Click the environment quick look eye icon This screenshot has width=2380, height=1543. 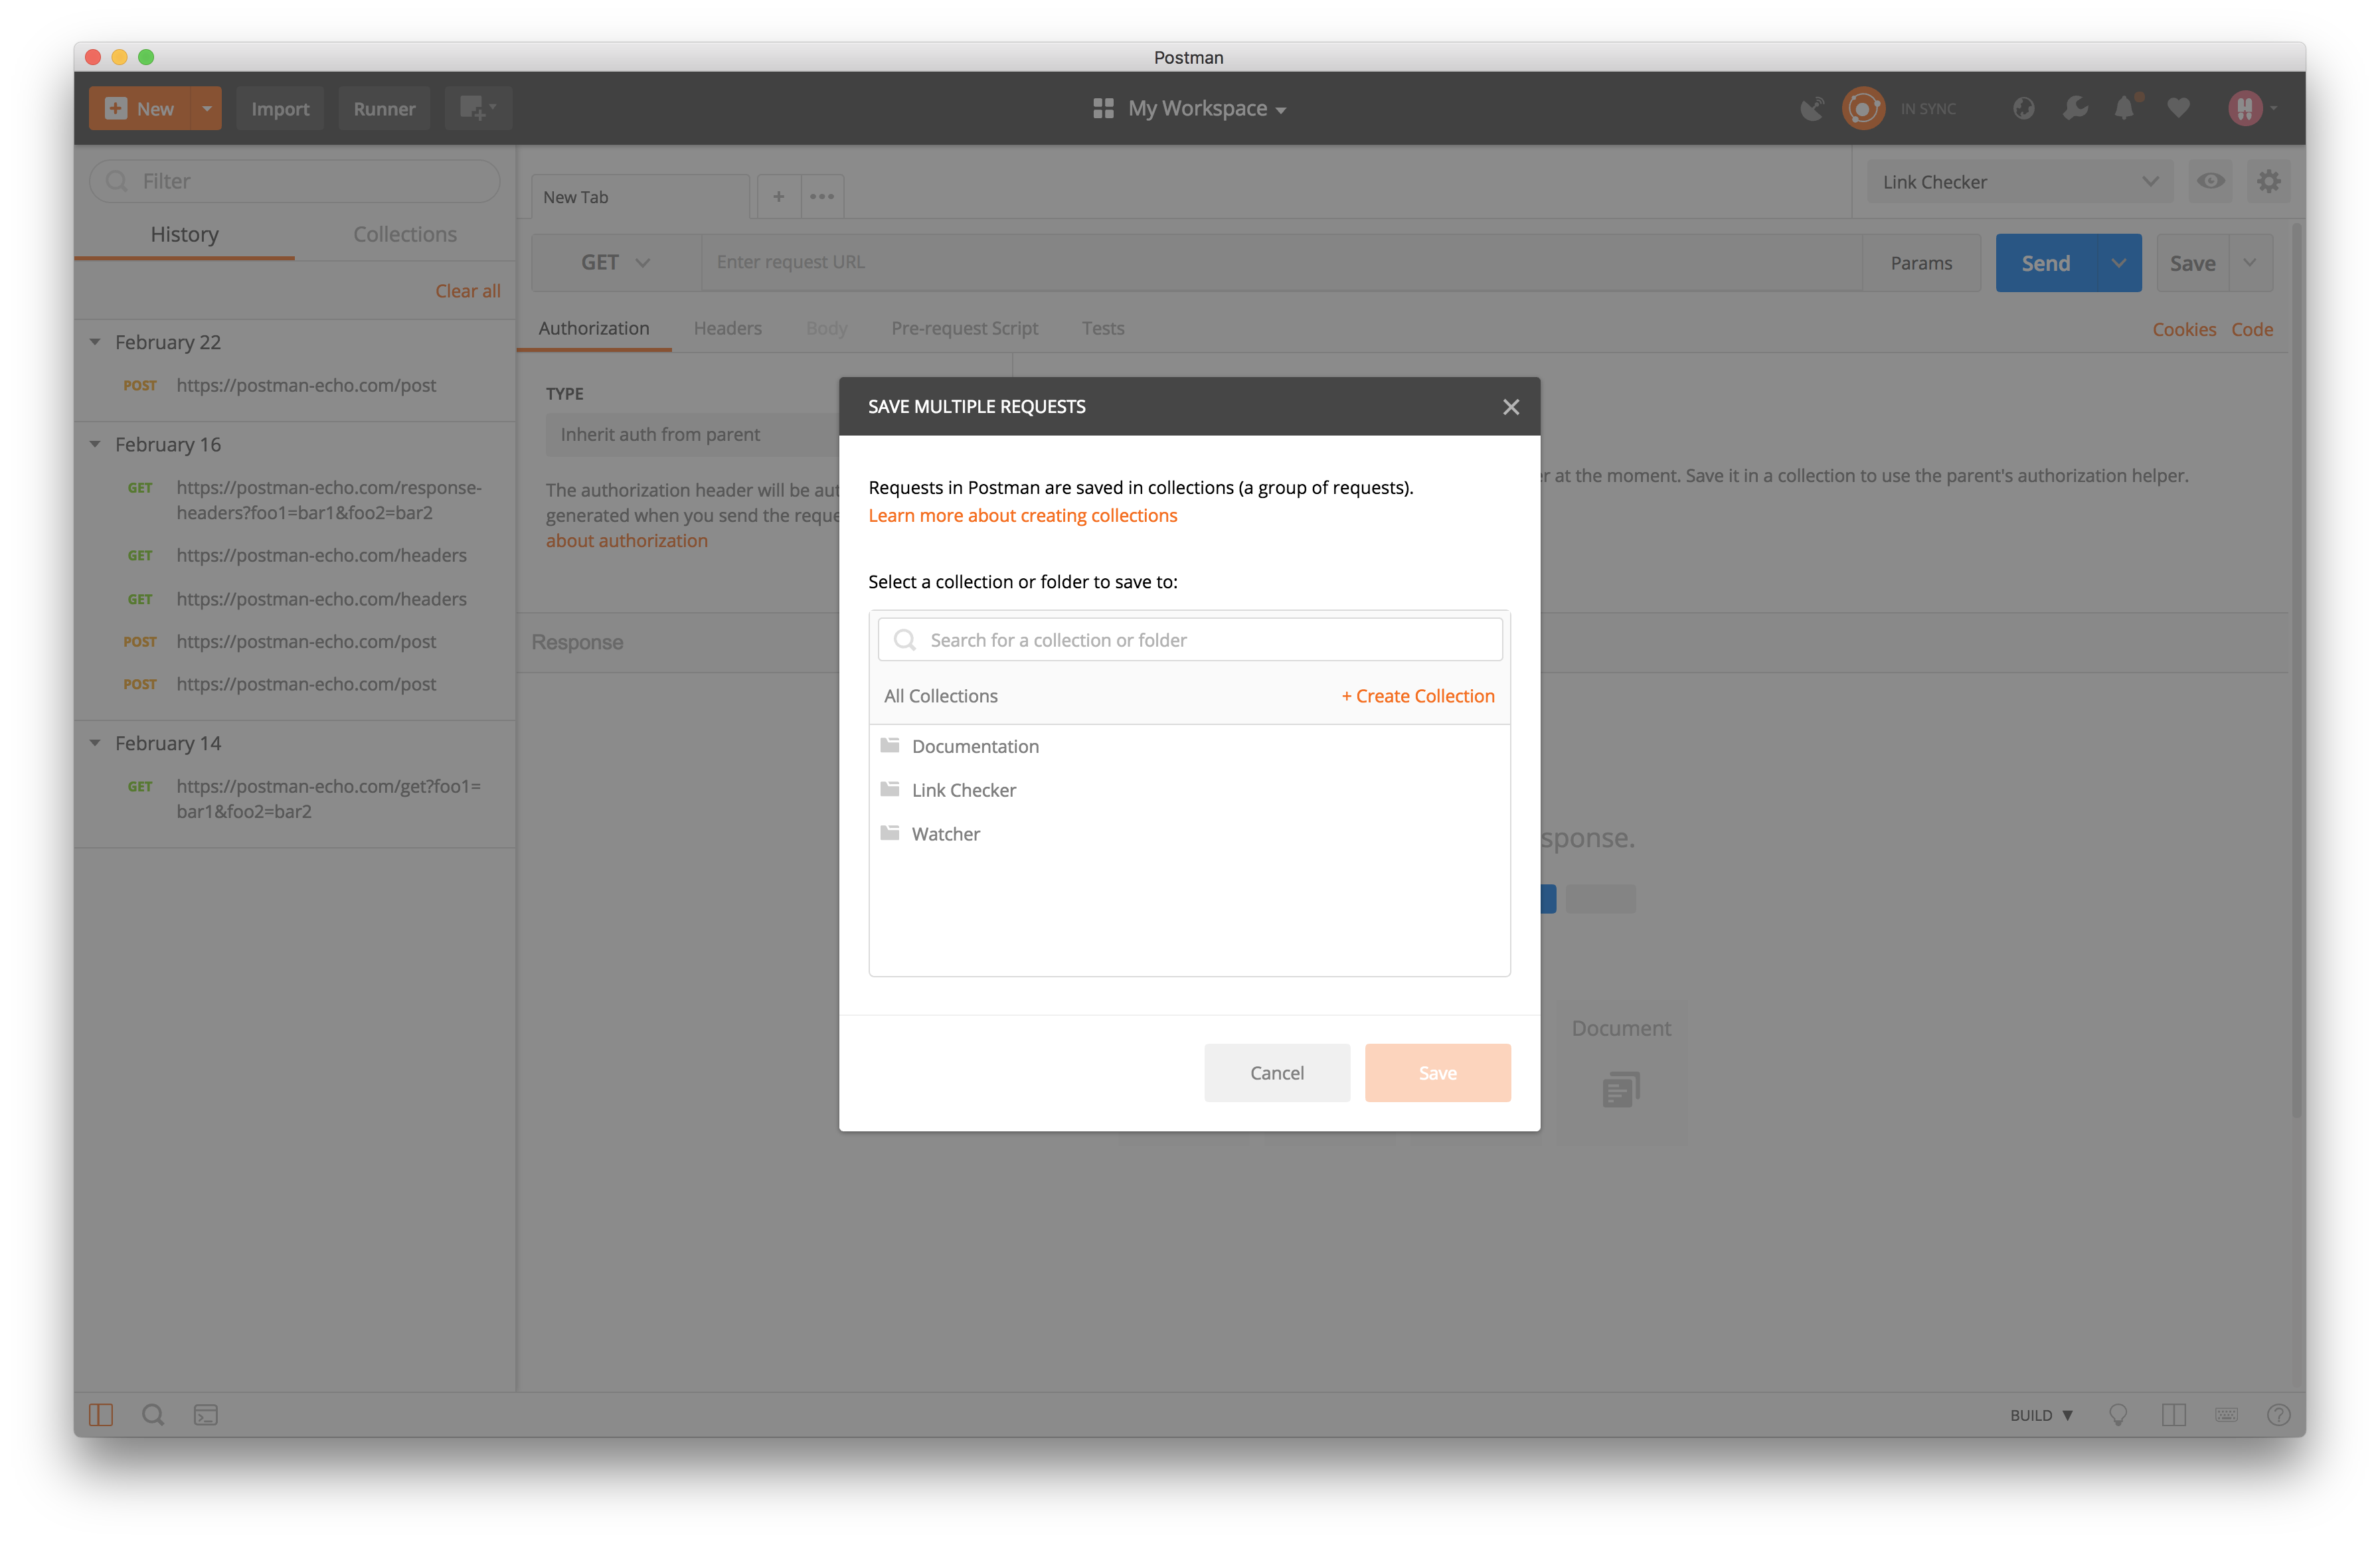(2210, 181)
